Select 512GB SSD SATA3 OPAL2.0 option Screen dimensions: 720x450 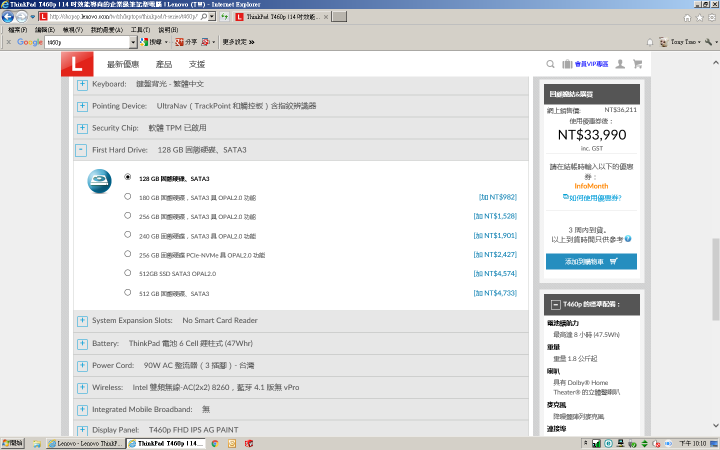128,273
